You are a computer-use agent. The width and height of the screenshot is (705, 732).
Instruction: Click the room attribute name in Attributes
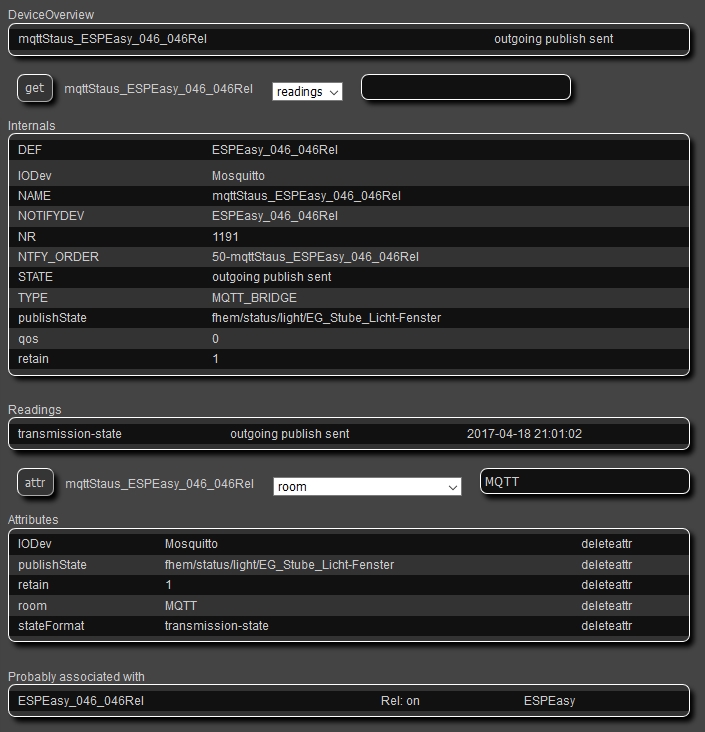click(x=32, y=606)
